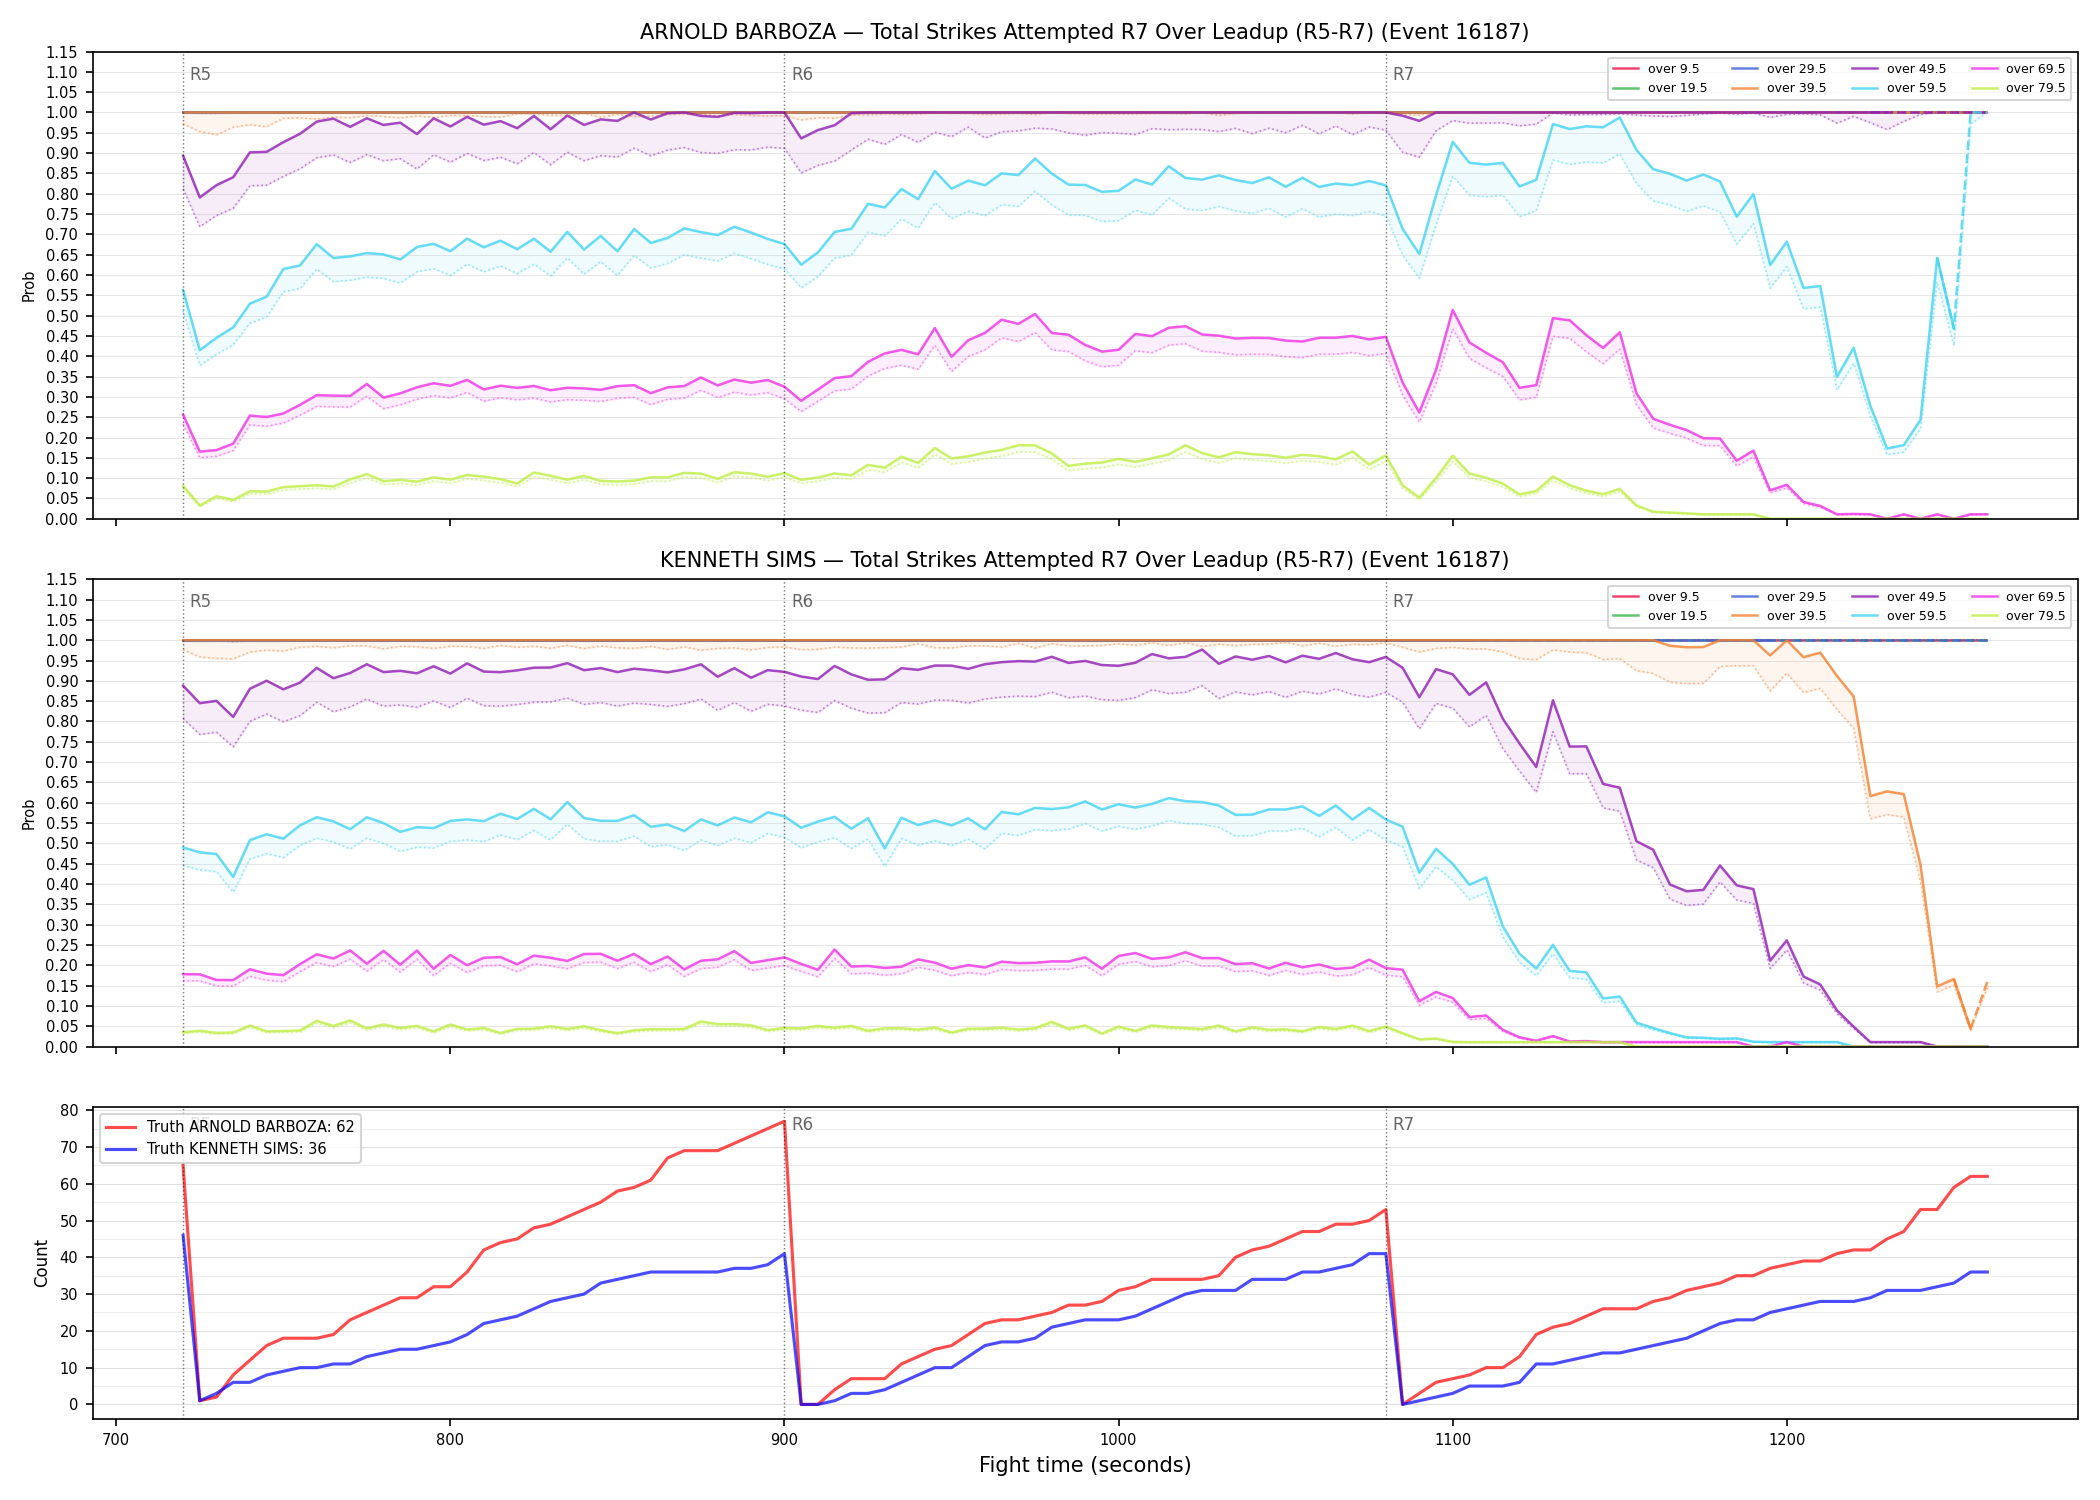Click the 1200 x-axis tick label
The width and height of the screenshot is (2100, 1500).
click(x=1786, y=1440)
